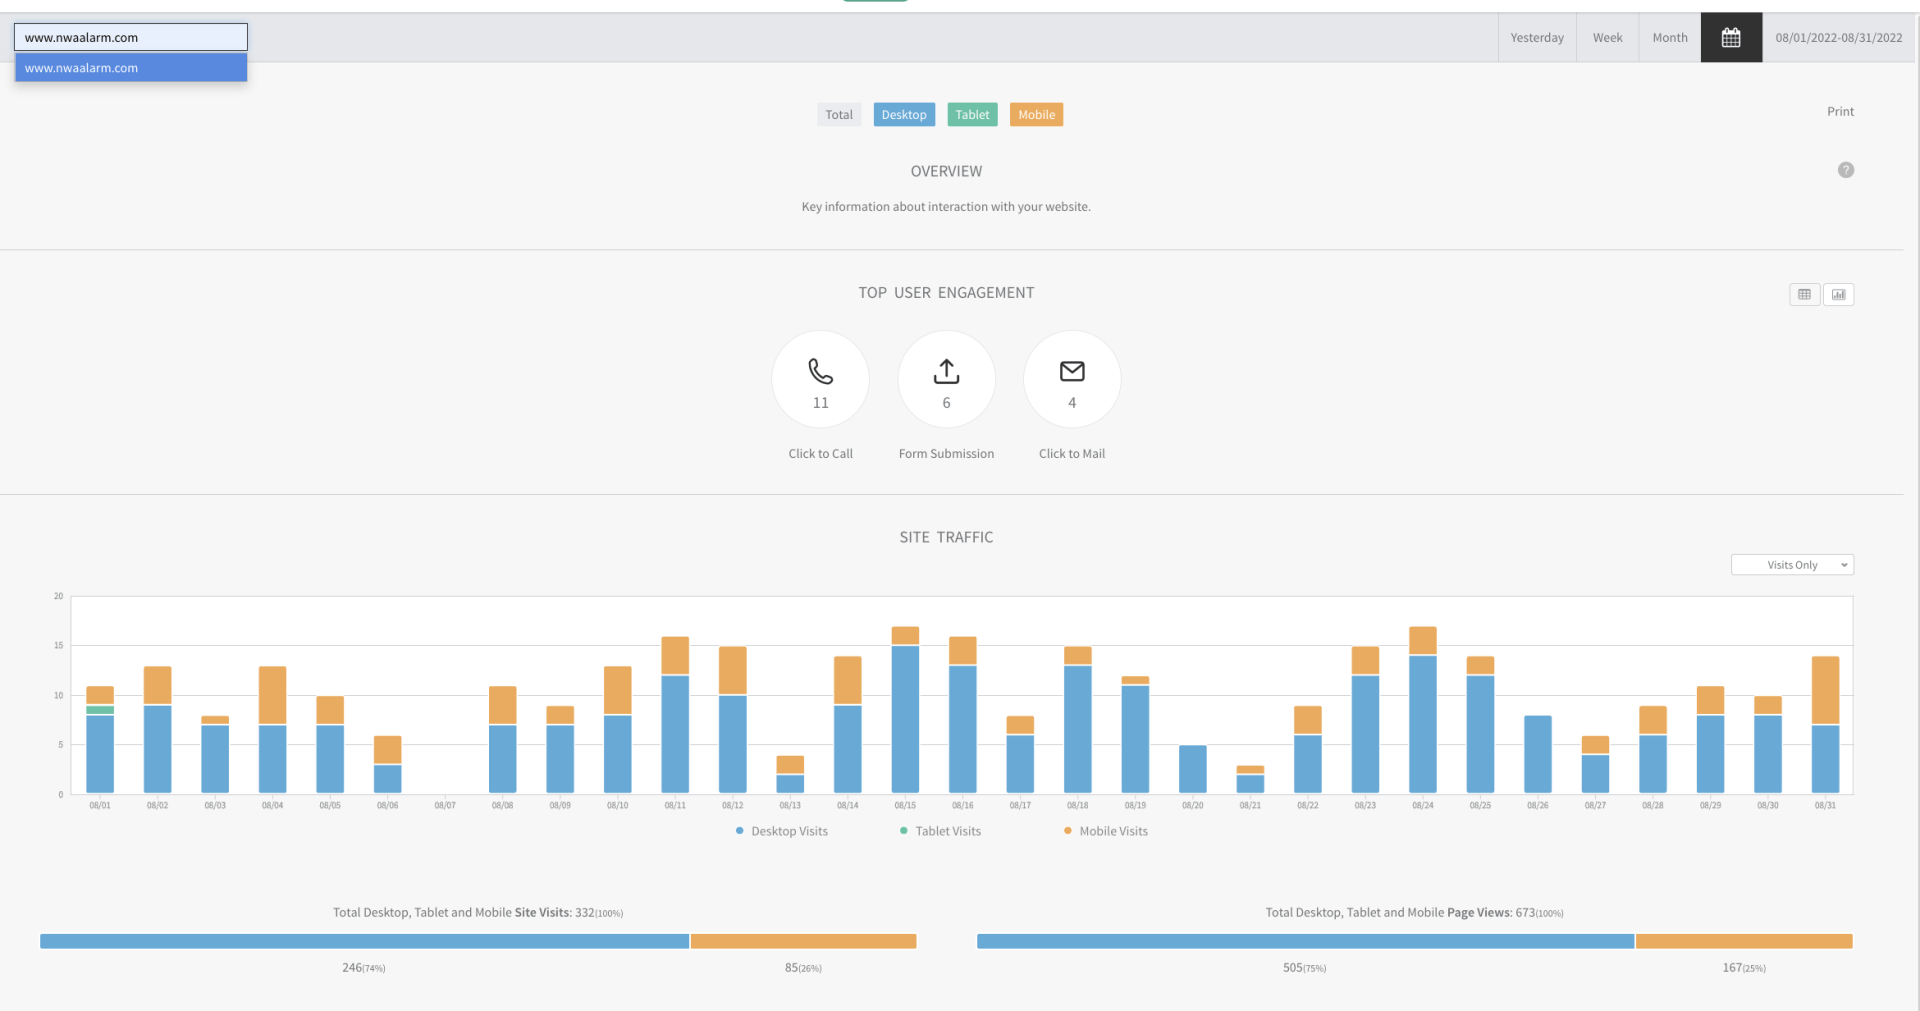Select the Yesterday time range tab
Viewport: 1920px width, 1011px height.
point(1537,38)
